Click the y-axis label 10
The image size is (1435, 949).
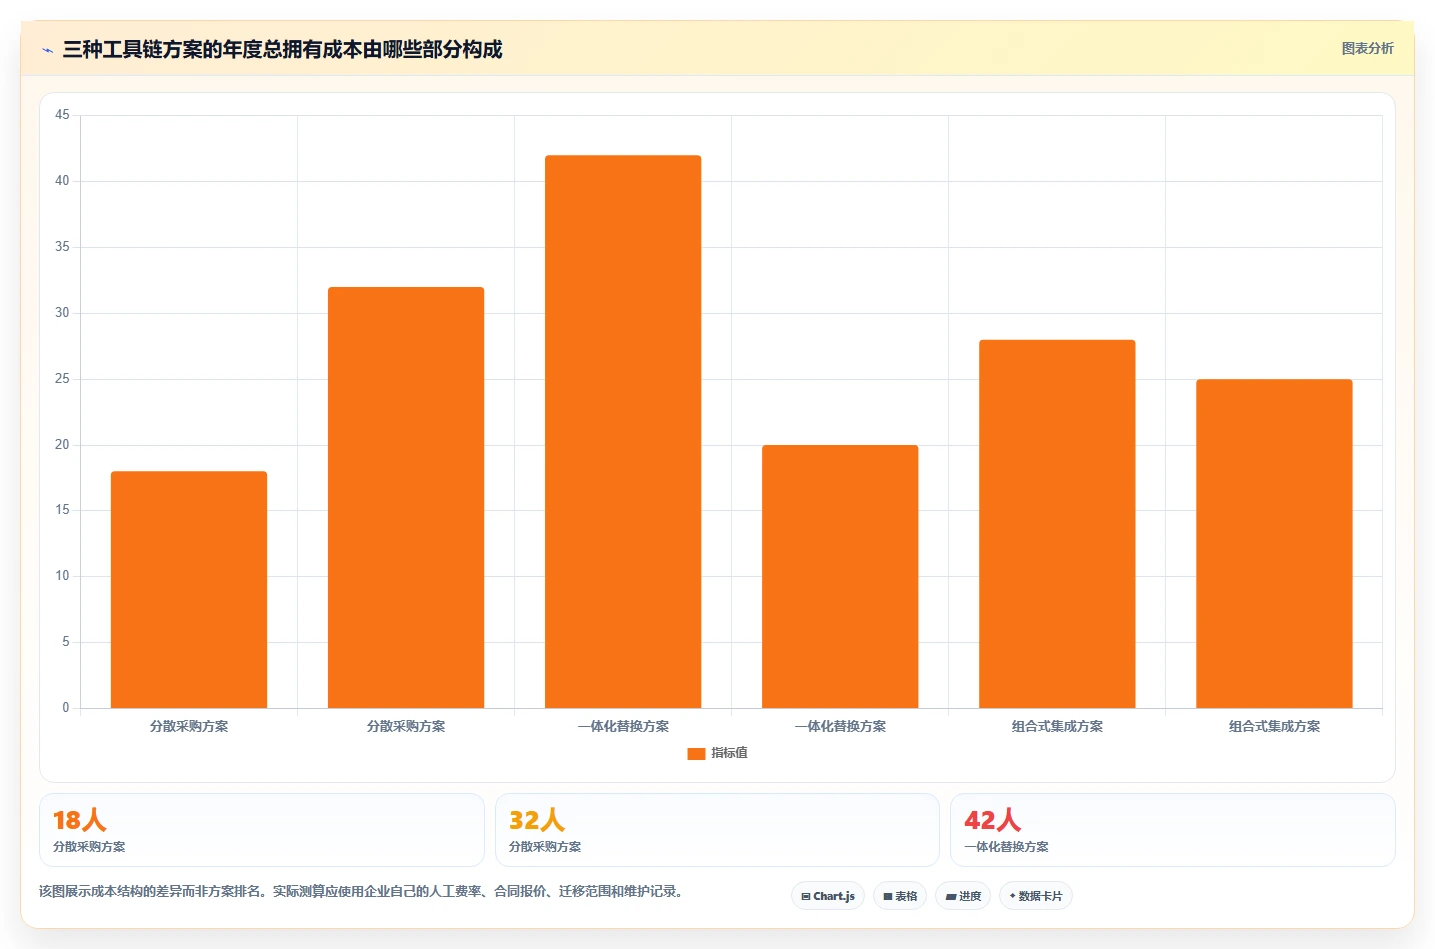pyautogui.click(x=62, y=576)
